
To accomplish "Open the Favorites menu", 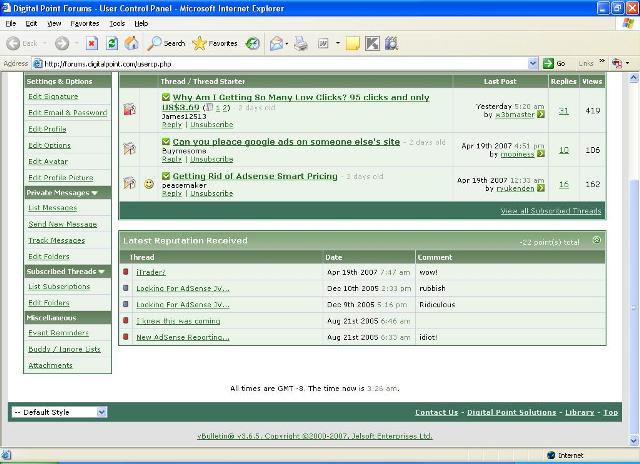I will coord(85,24).
